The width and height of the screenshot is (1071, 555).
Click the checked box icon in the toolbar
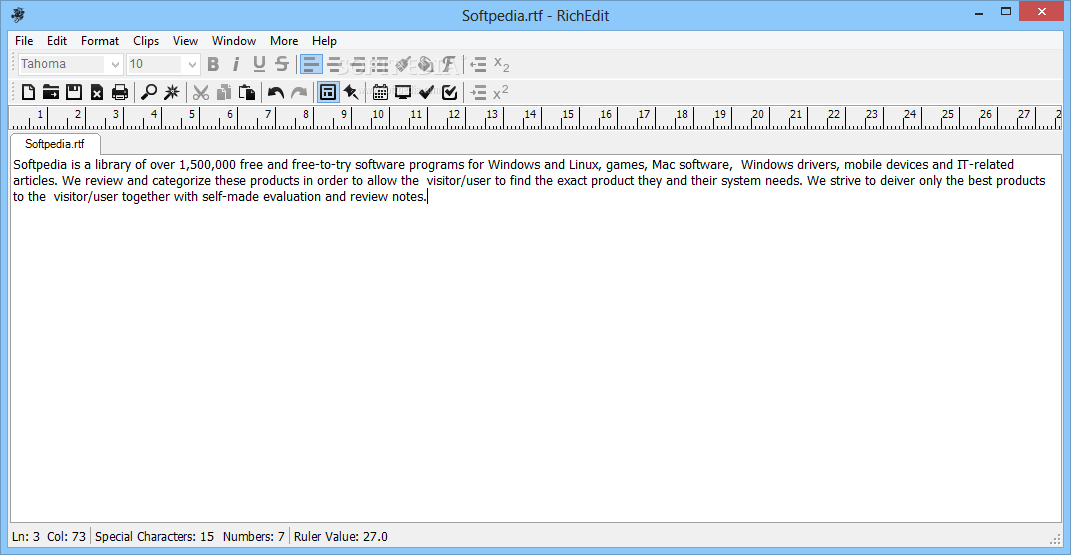click(x=449, y=92)
